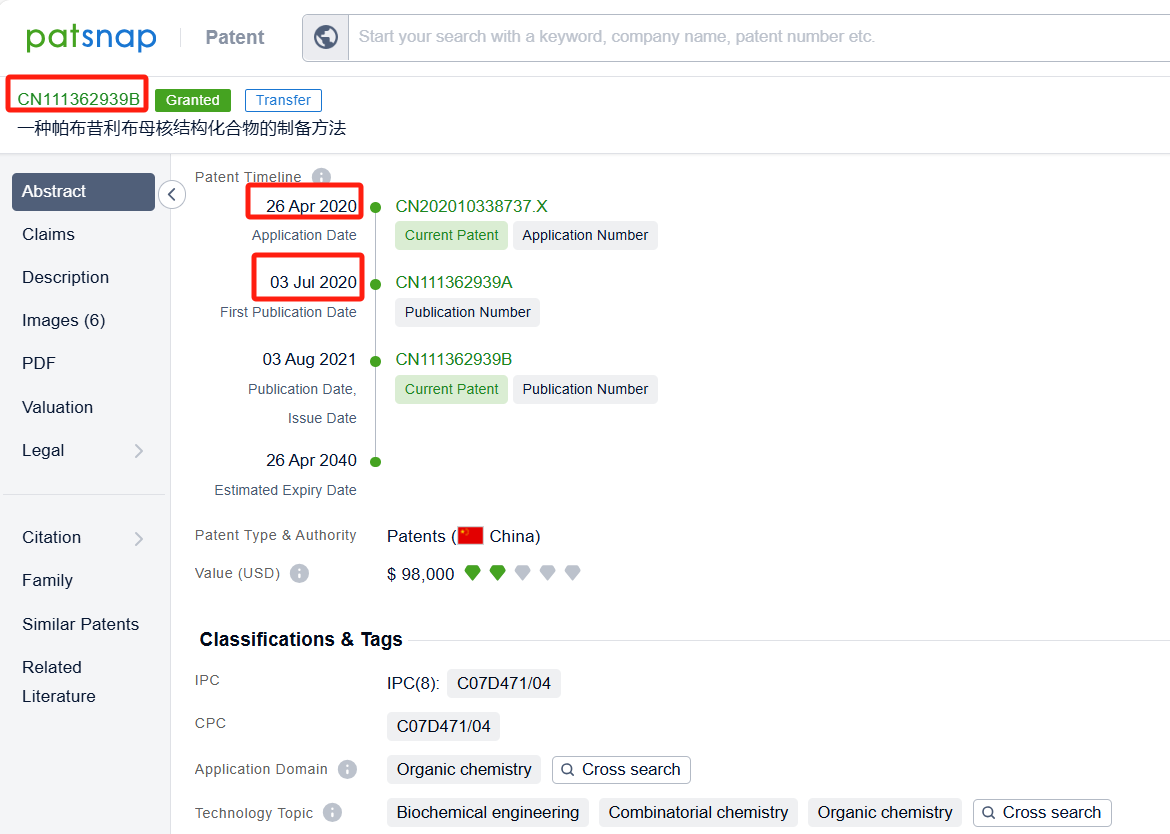Open publication CN111362939A link
The width and height of the screenshot is (1170, 834).
pyautogui.click(x=453, y=283)
